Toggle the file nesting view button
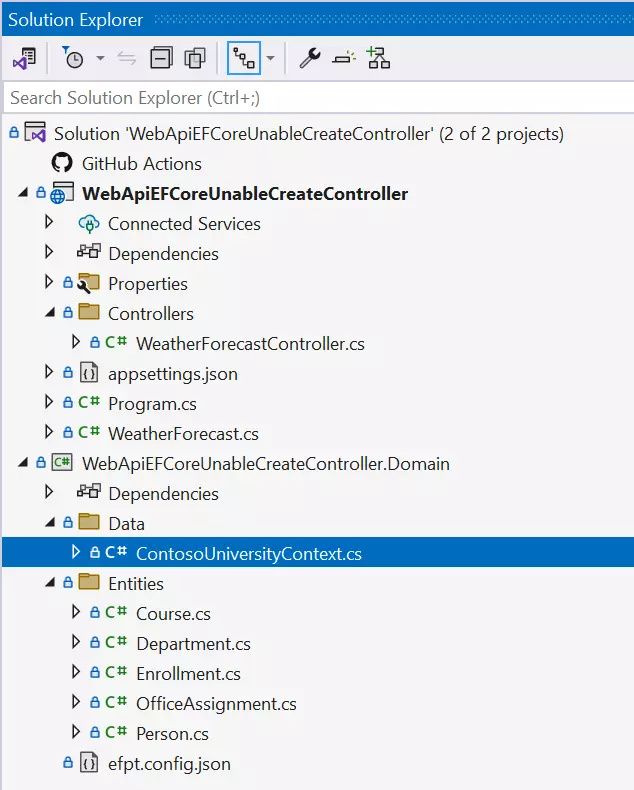 click(x=244, y=58)
